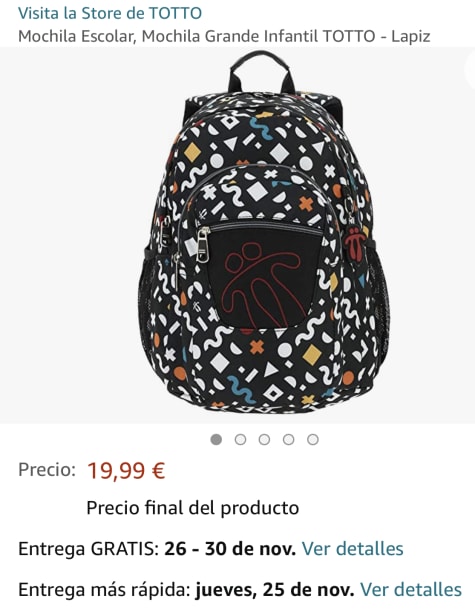Select the second image carousel dot
The width and height of the screenshot is (475, 613).
tap(240, 439)
